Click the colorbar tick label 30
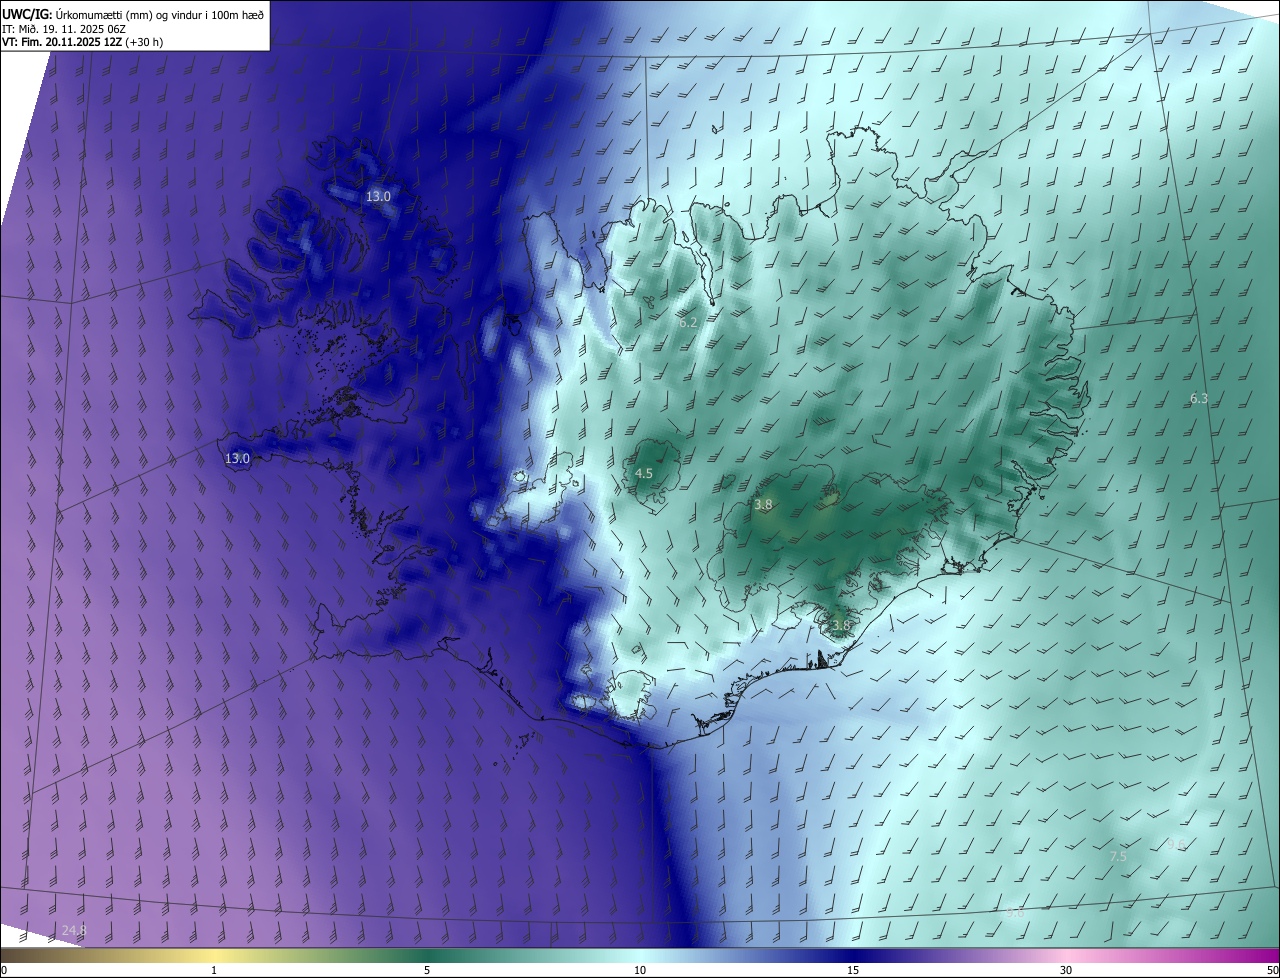 click(1066, 970)
